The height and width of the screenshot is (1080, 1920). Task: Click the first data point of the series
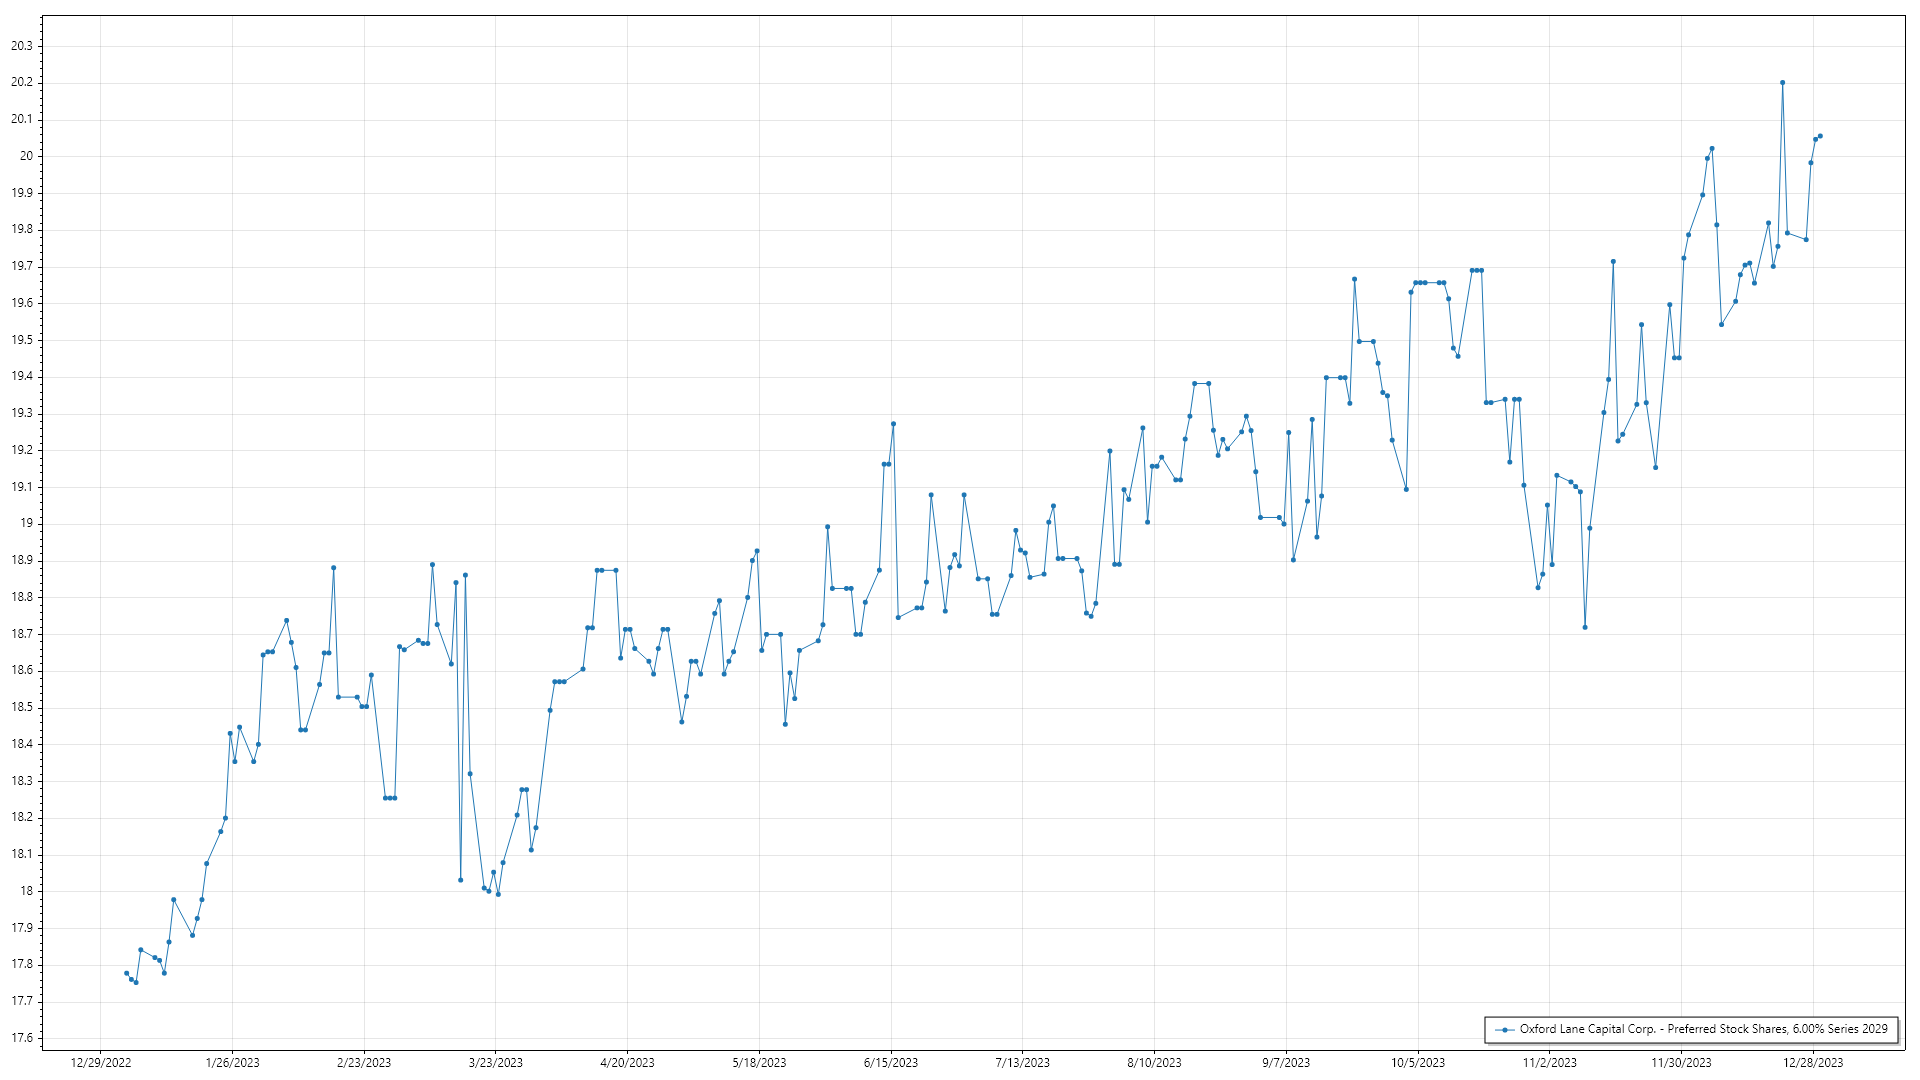pyautogui.click(x=126, y=973)
